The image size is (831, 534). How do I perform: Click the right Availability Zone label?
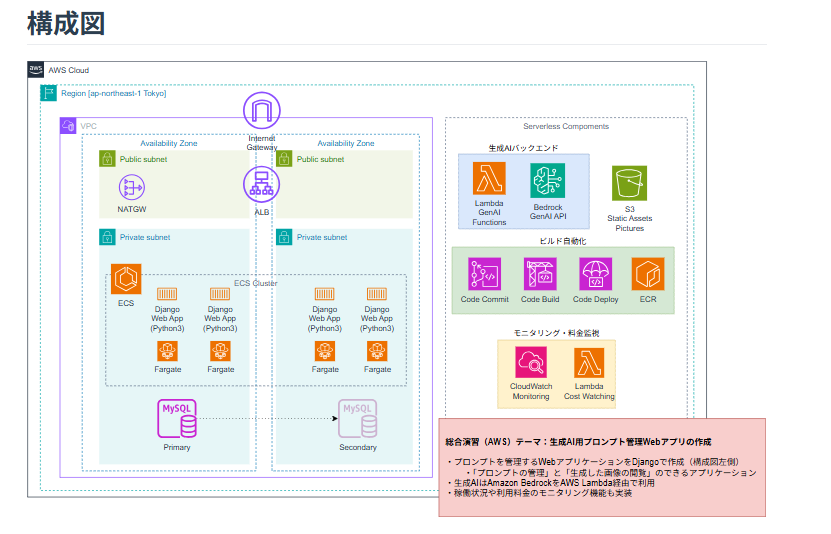[346, 143]
